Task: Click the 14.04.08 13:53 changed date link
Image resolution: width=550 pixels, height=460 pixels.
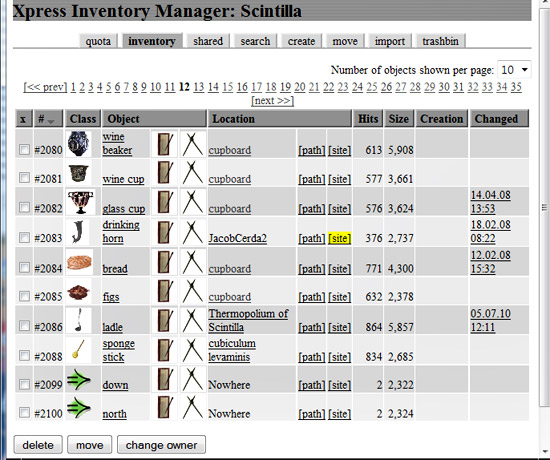Action: tap(490, 202)
